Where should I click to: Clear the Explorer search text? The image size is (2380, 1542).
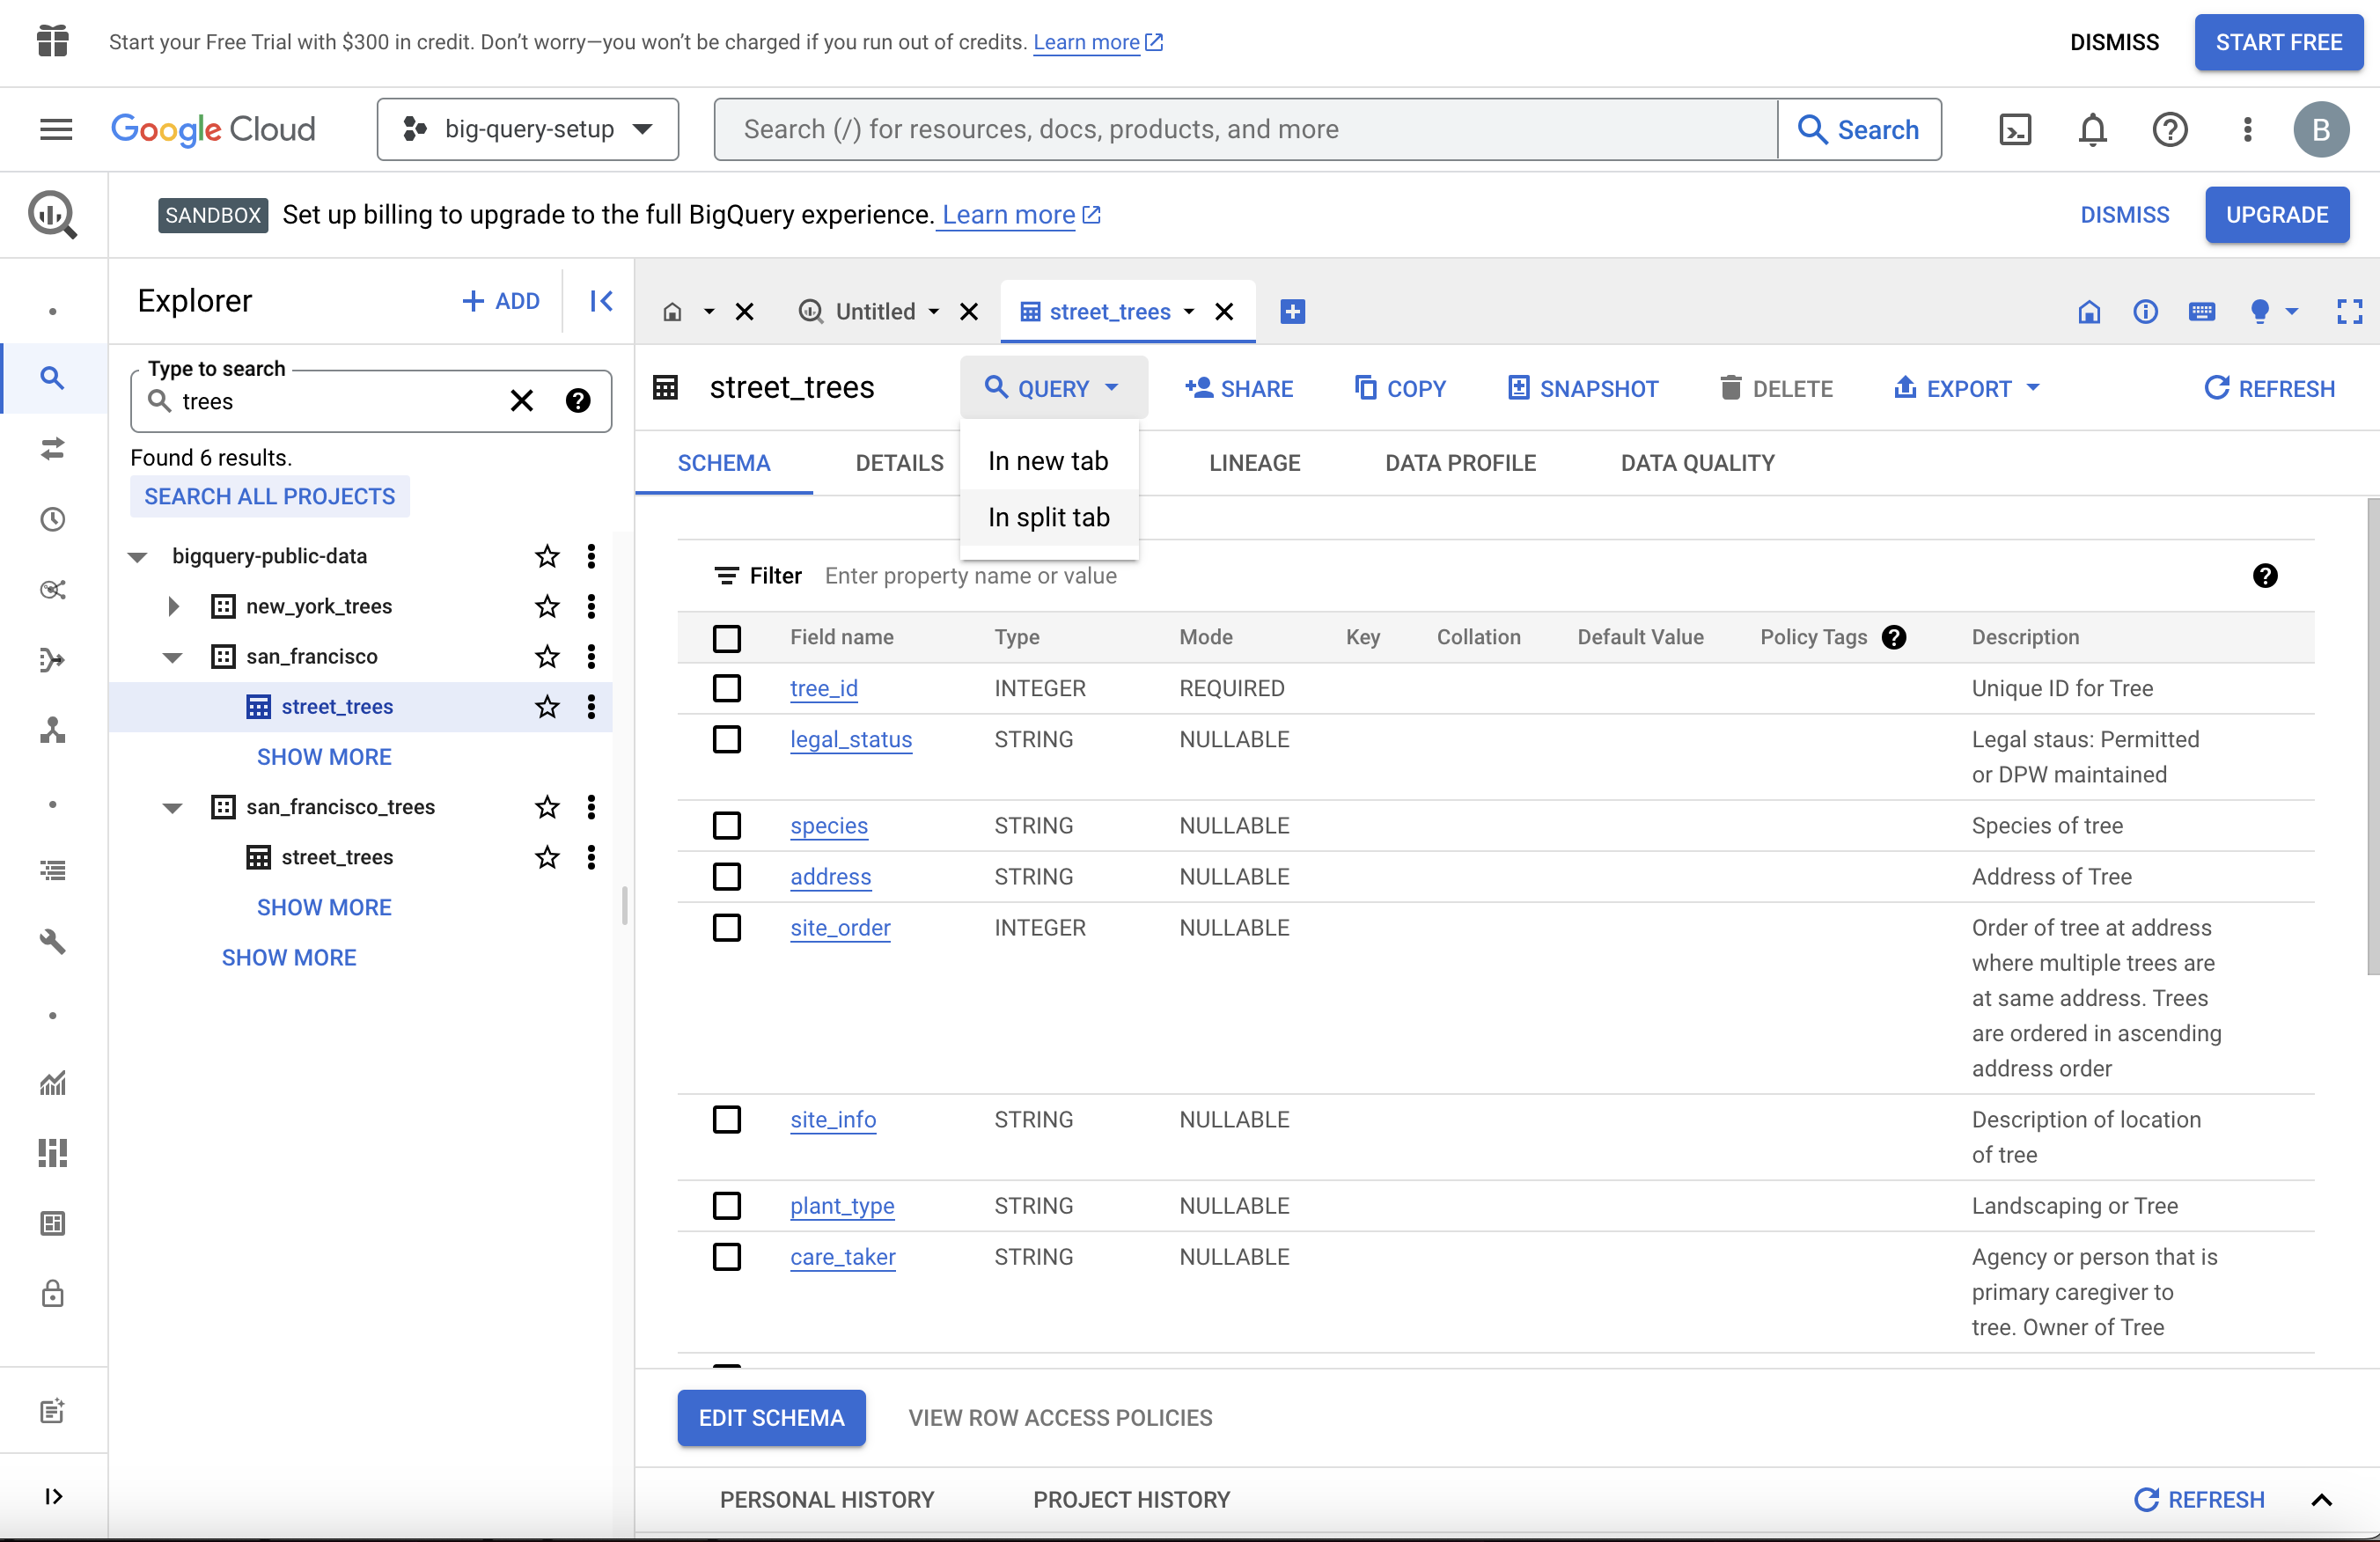coord(521,401)
